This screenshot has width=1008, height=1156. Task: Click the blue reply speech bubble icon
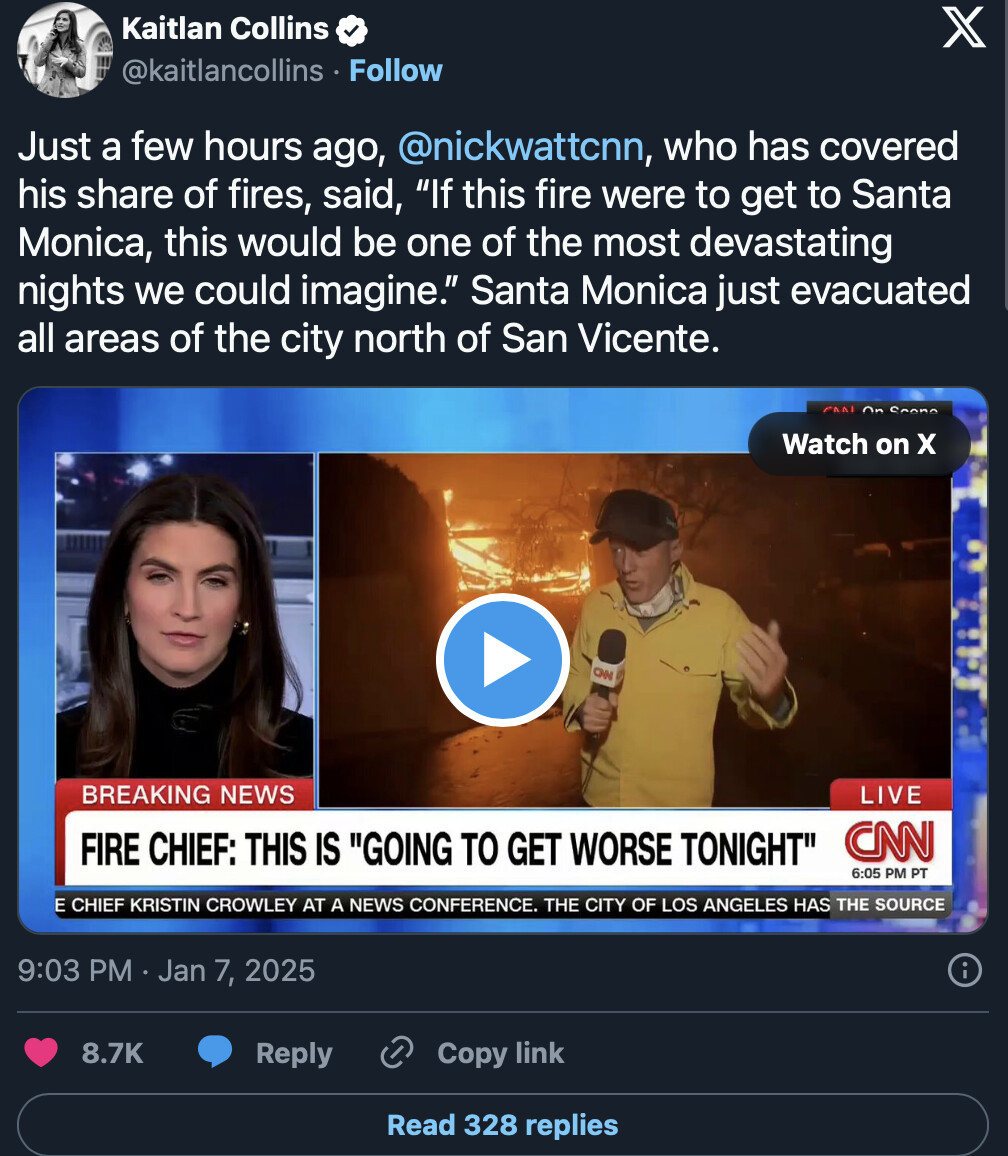(215, 1052)
